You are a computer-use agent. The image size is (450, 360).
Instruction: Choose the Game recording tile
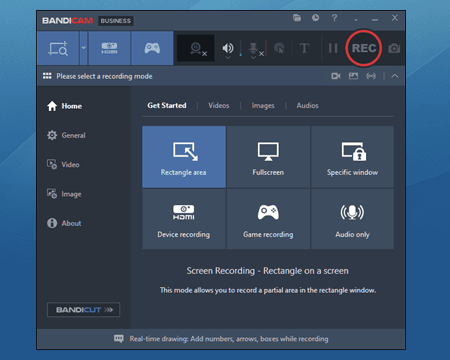point(268,219)
